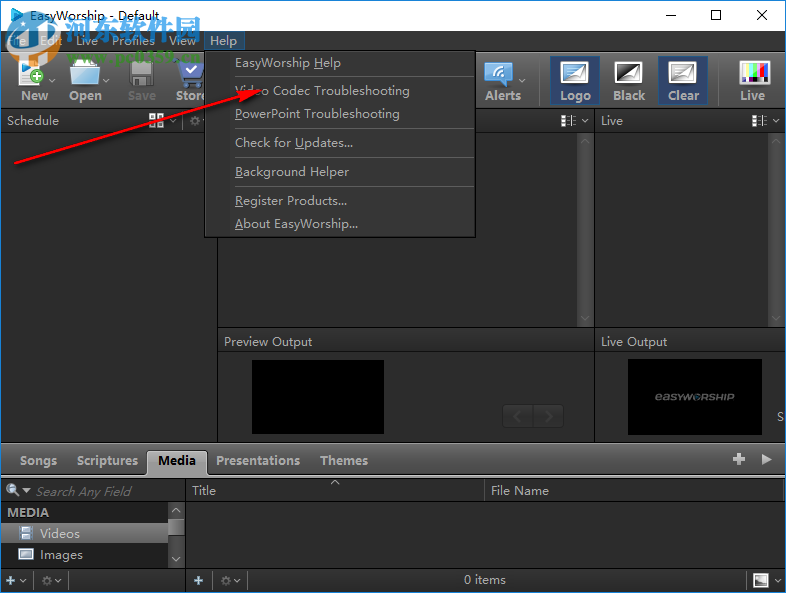Click the play arrow beside resource tabs

766,459
